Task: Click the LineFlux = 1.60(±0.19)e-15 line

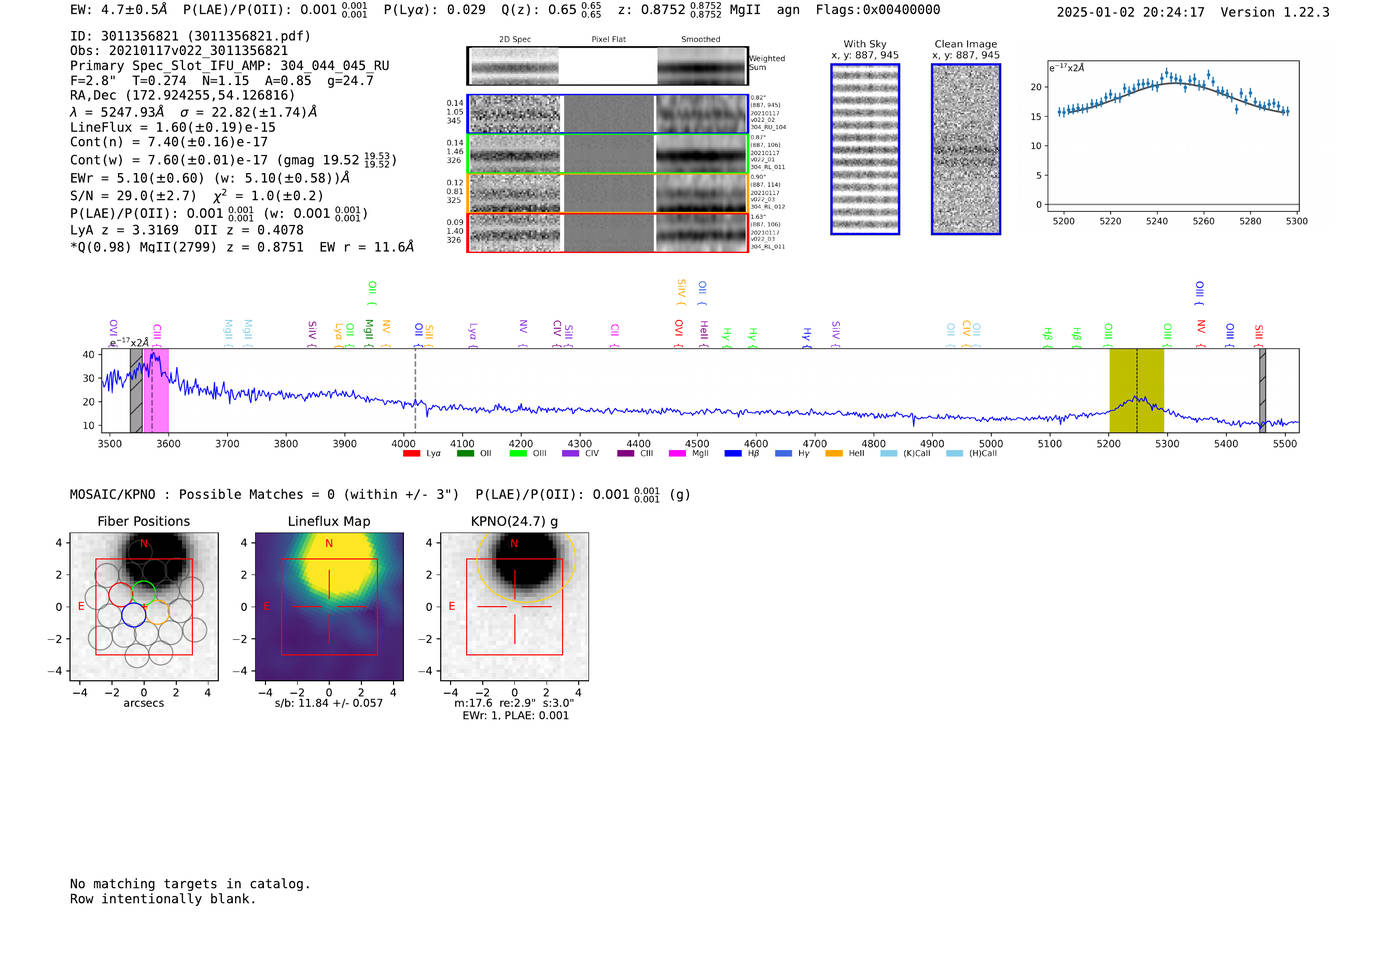Action: point(173,128)
